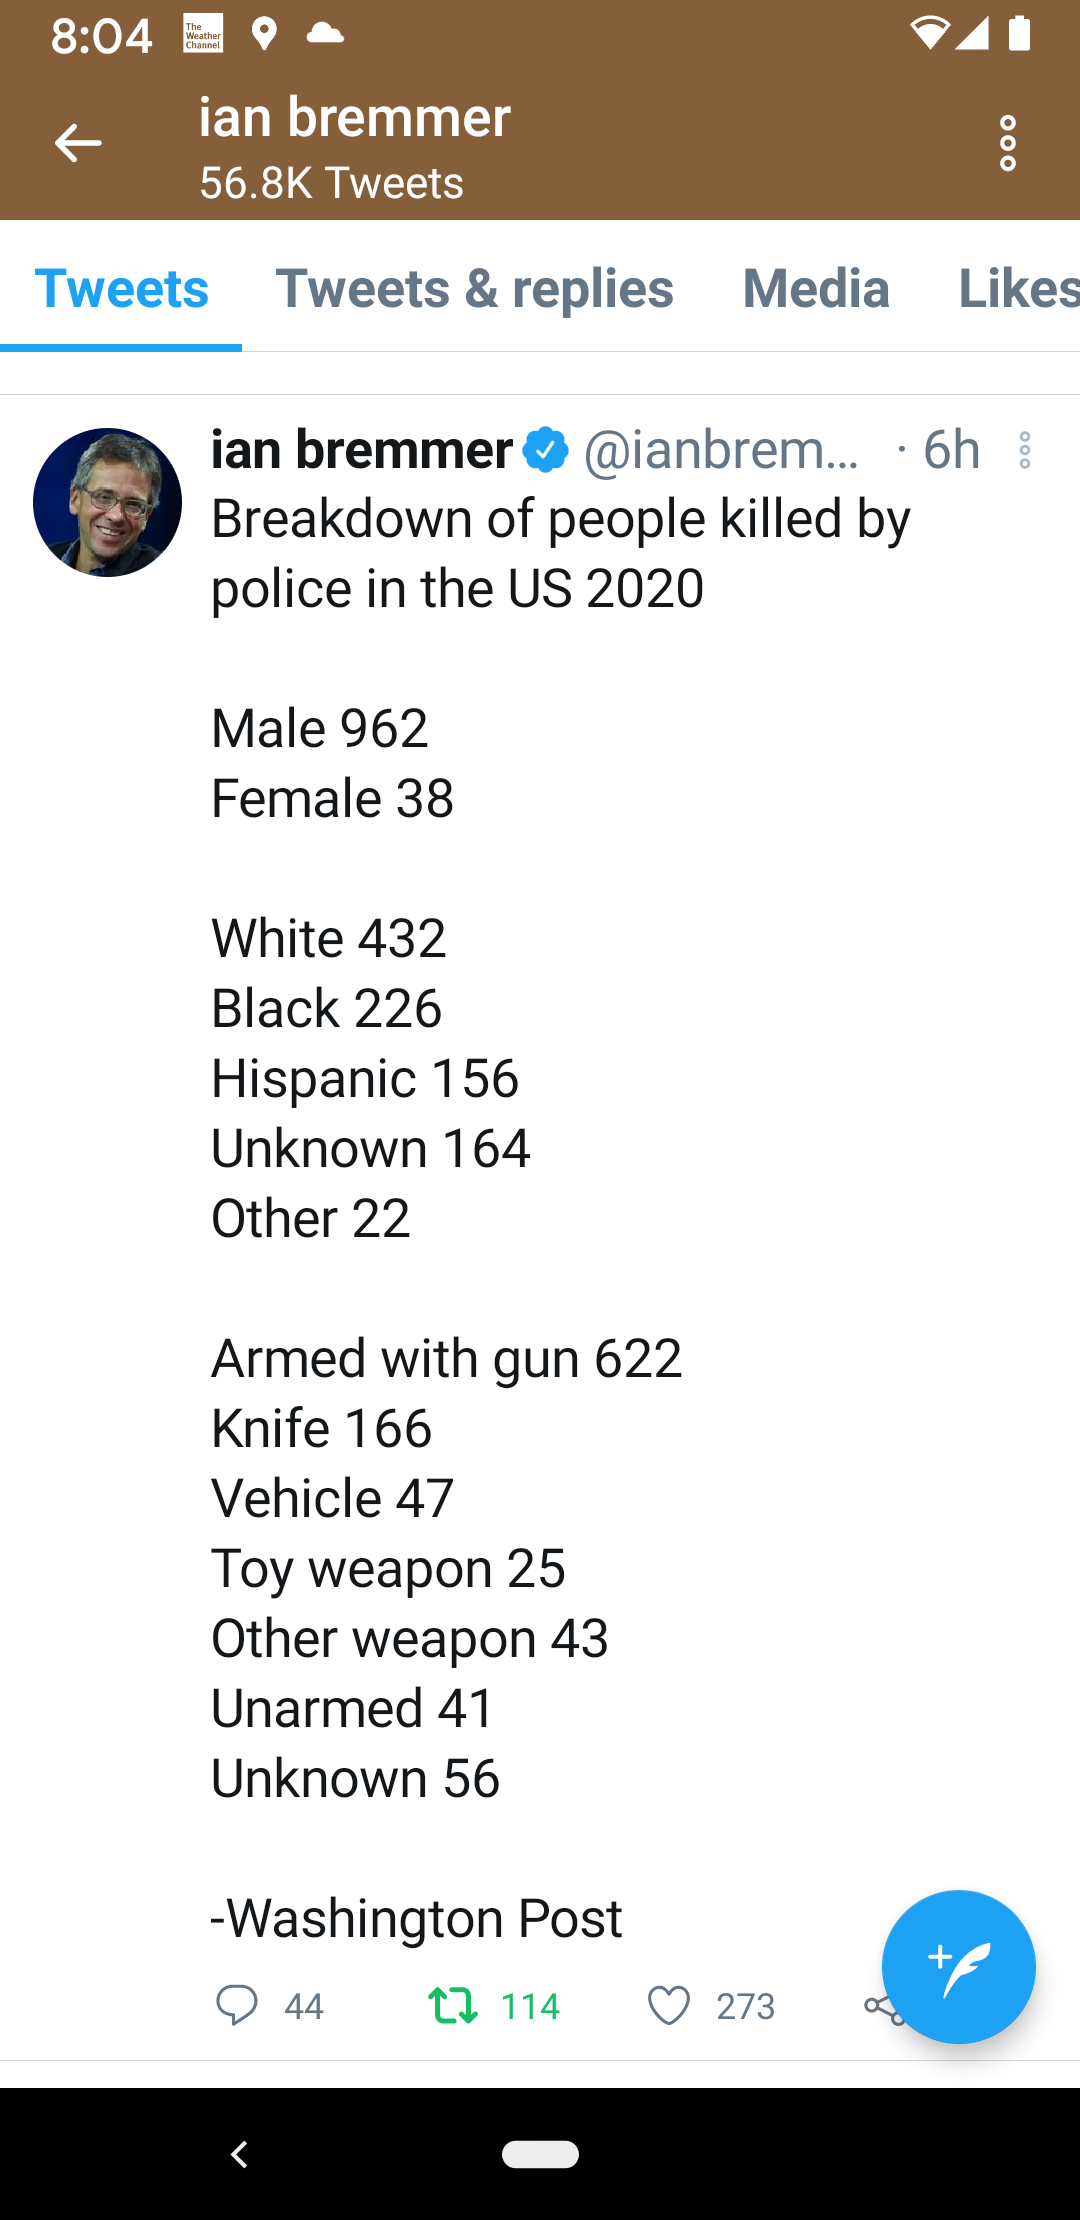
Task: Tap the Weather Channel status bar icon
Action: click(203, 34)
